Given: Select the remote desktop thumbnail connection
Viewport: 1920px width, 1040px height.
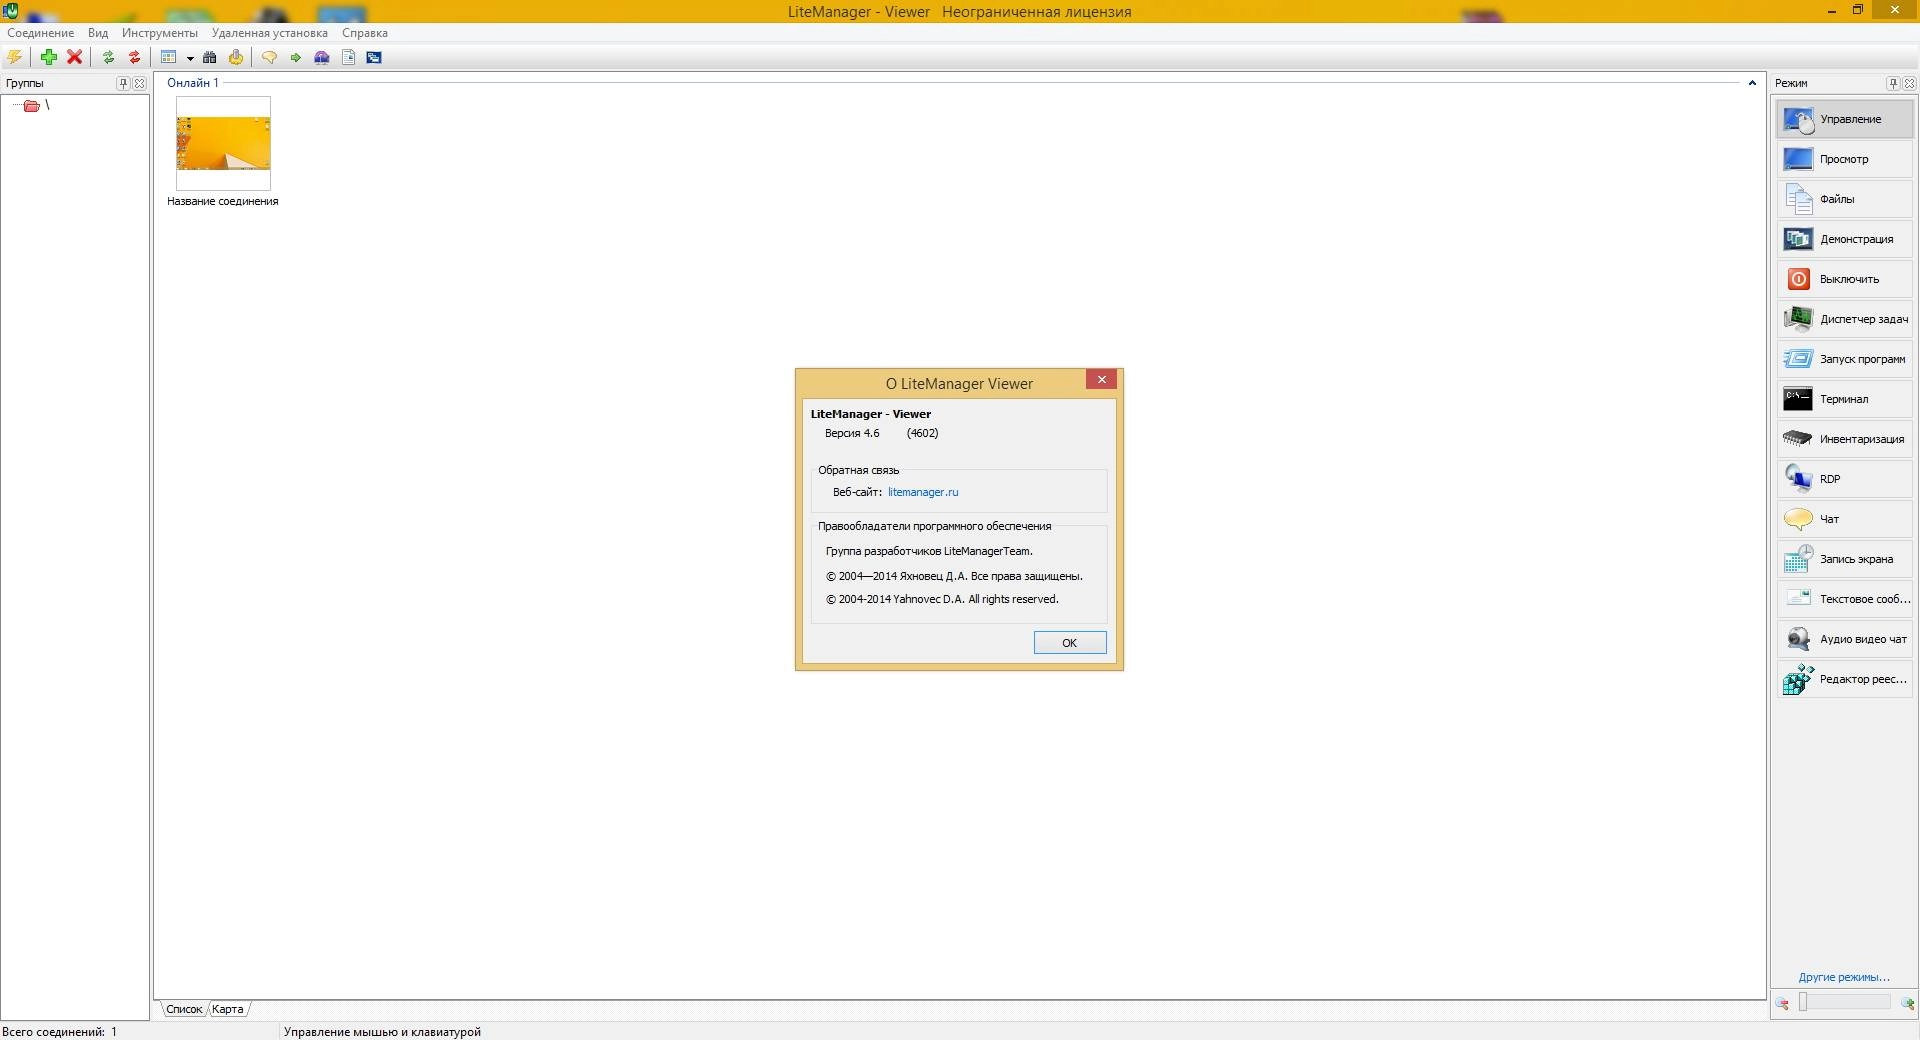Looking at the screenshot, I should point(223,143).
